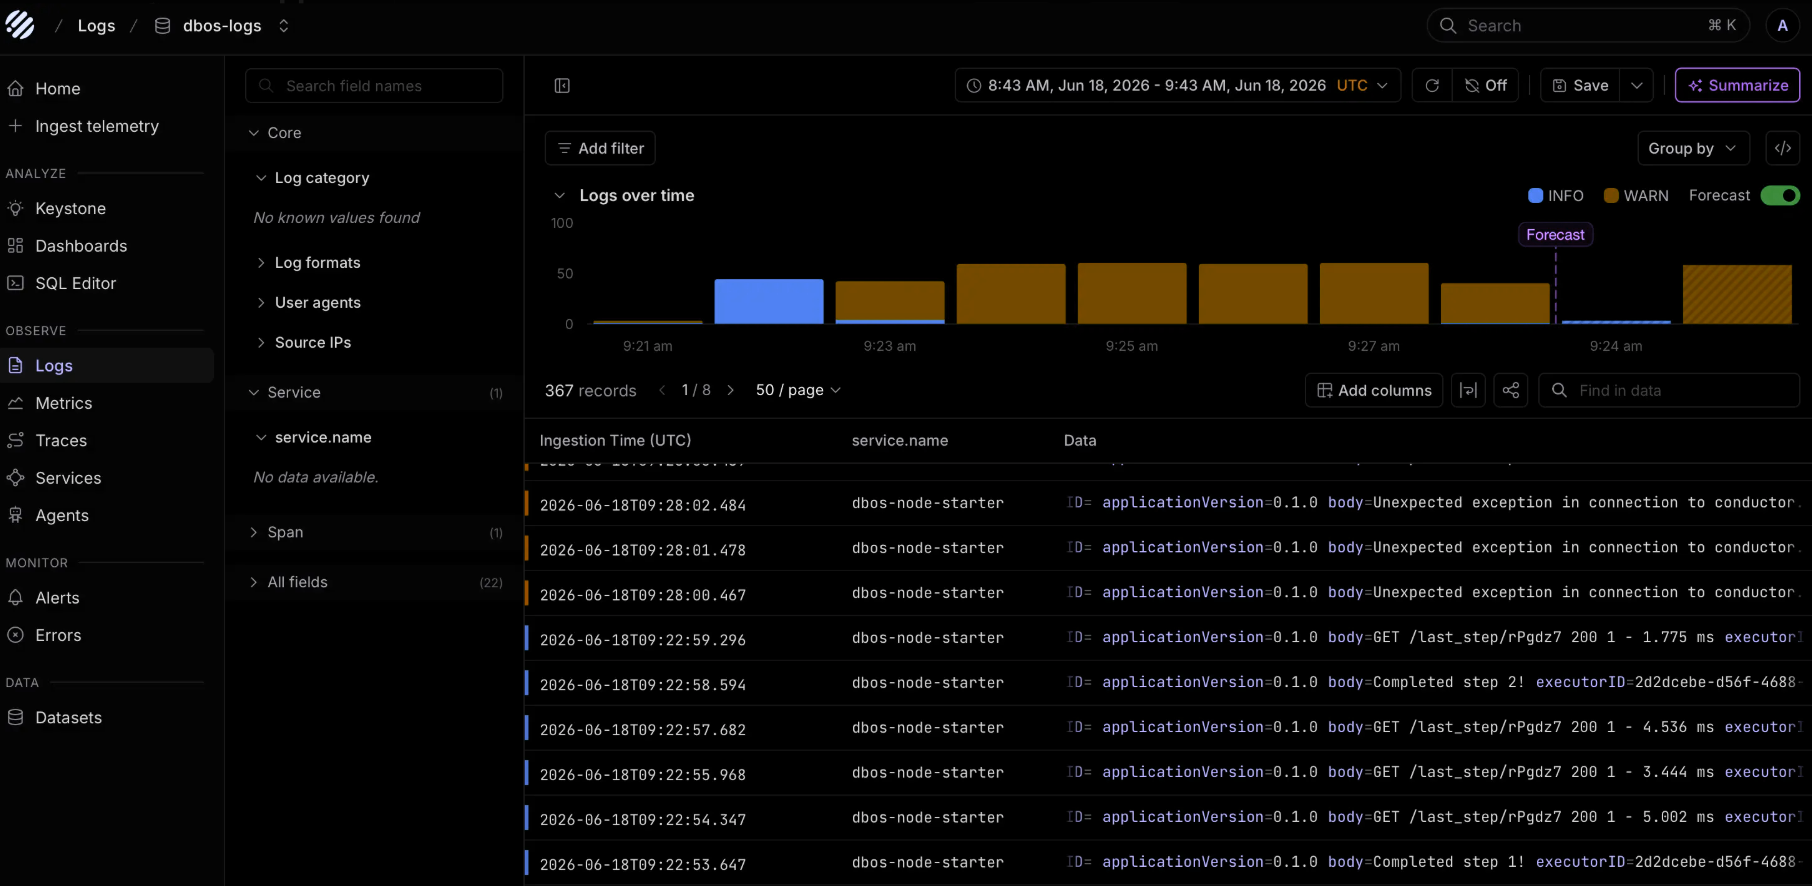
Task: Click the code view icon
Action: point(1783,149)
